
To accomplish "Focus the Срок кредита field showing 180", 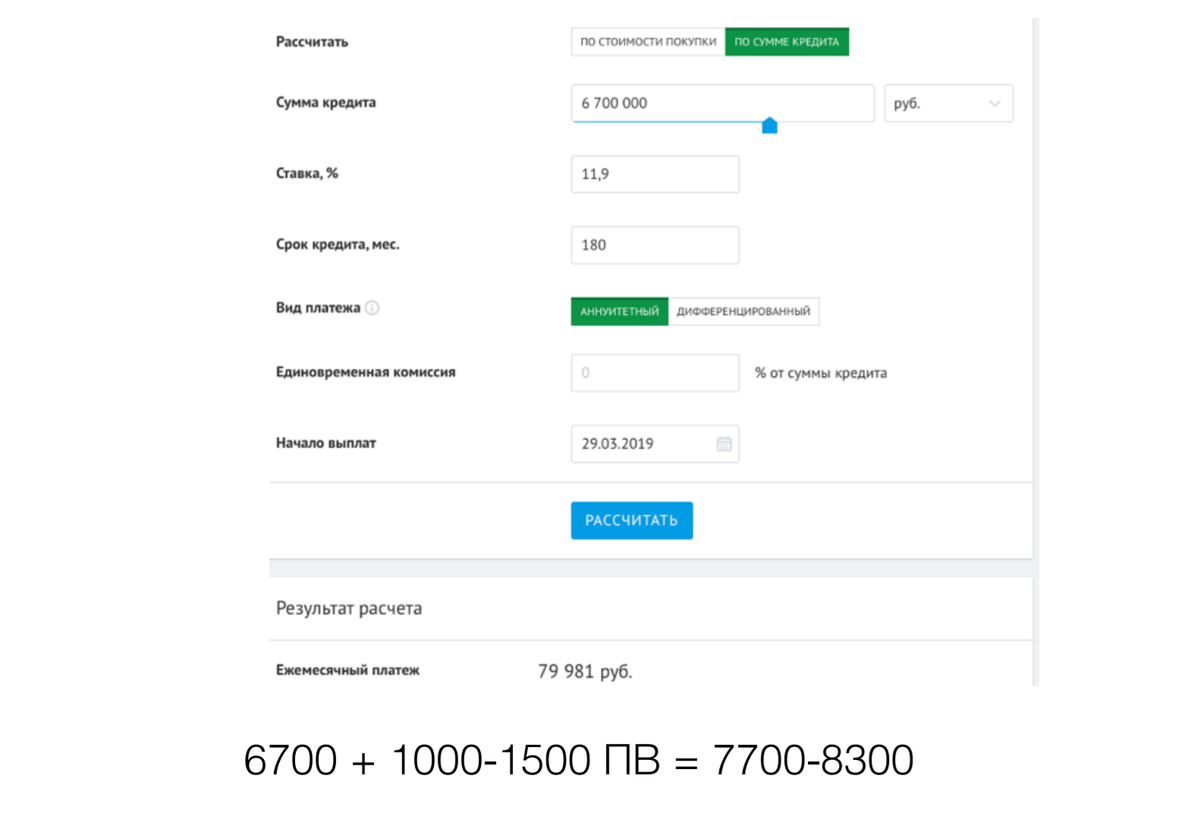I will coord(655,245).
